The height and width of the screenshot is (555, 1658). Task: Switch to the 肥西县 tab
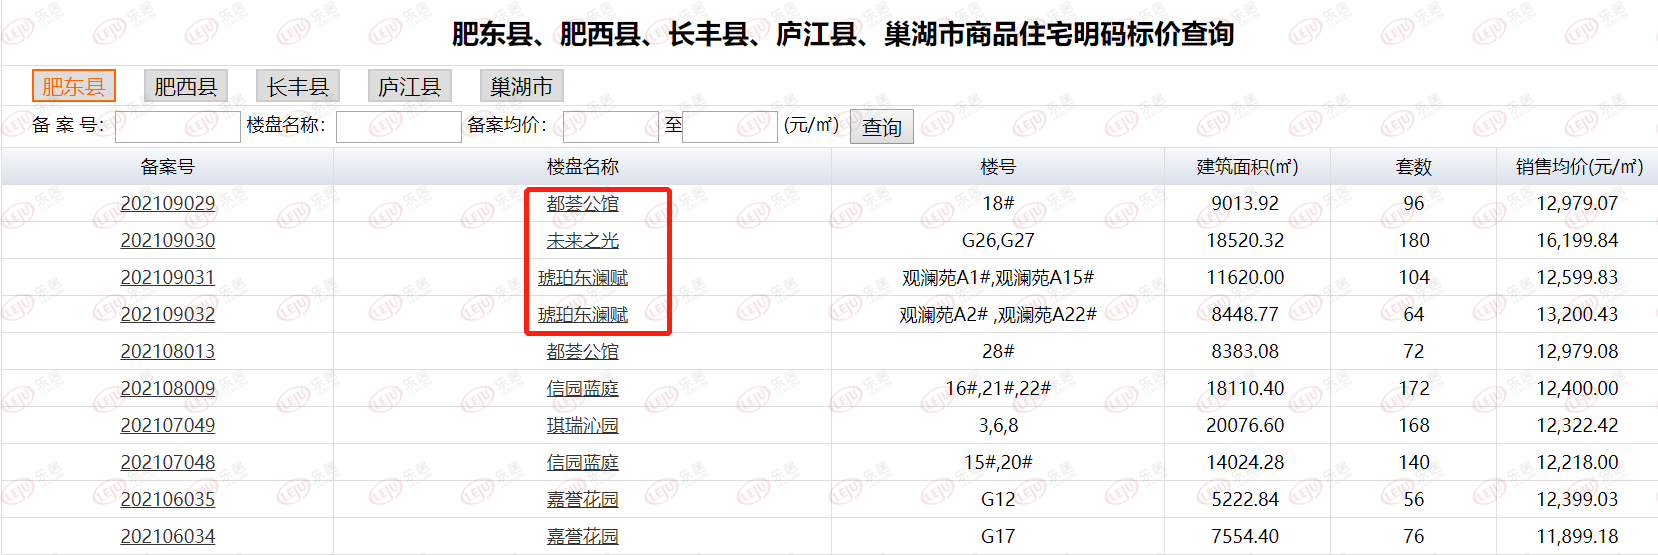coord(186,86)
